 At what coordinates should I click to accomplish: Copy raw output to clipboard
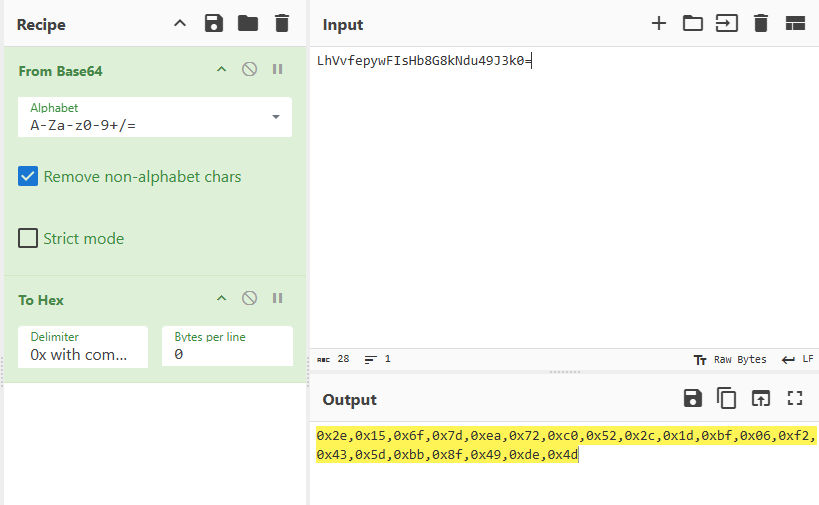[727, 398]
